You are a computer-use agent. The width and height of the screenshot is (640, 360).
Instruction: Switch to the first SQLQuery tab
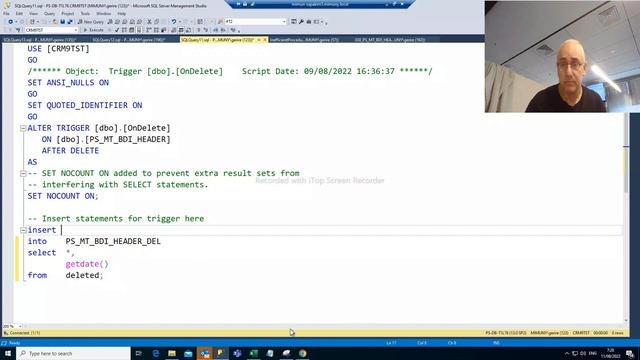40,40
